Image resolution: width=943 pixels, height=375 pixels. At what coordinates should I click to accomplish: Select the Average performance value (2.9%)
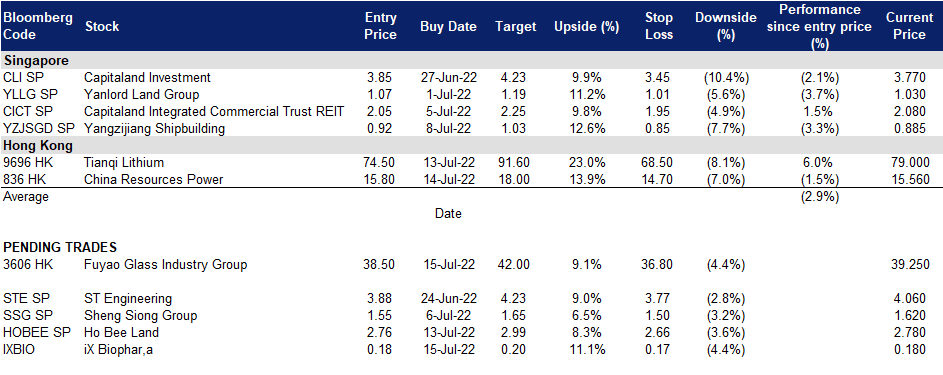[820, 197]
